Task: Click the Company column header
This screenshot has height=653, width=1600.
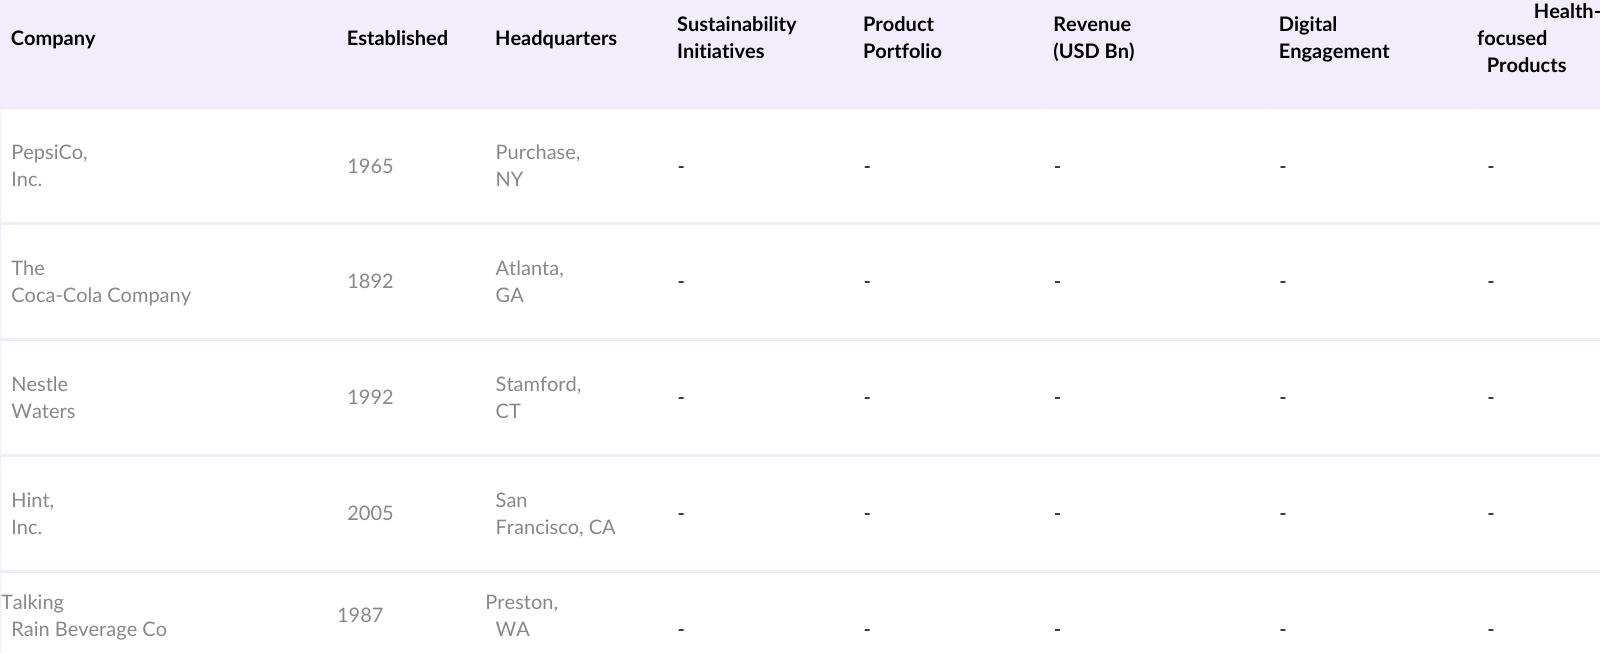Action: pos(53,39)
